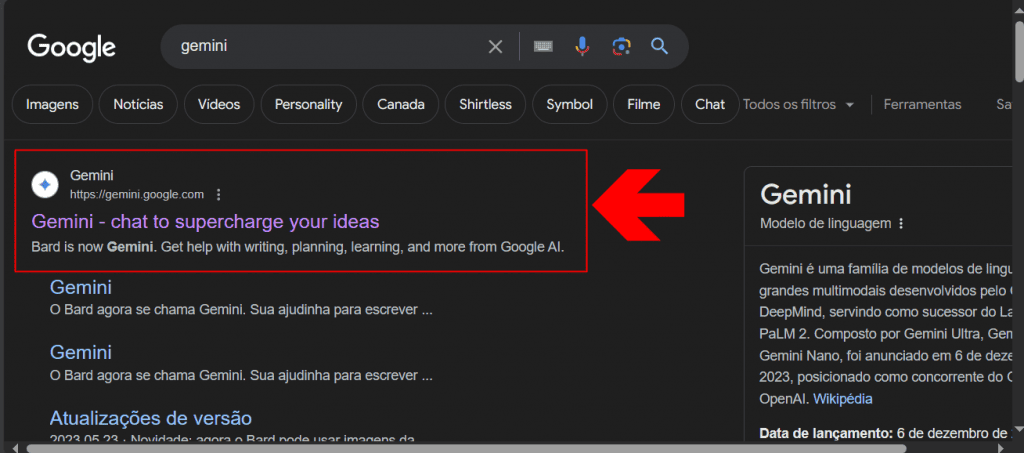
Task: Click the Gemini sparkle favicon
Action: pos(45,185)
